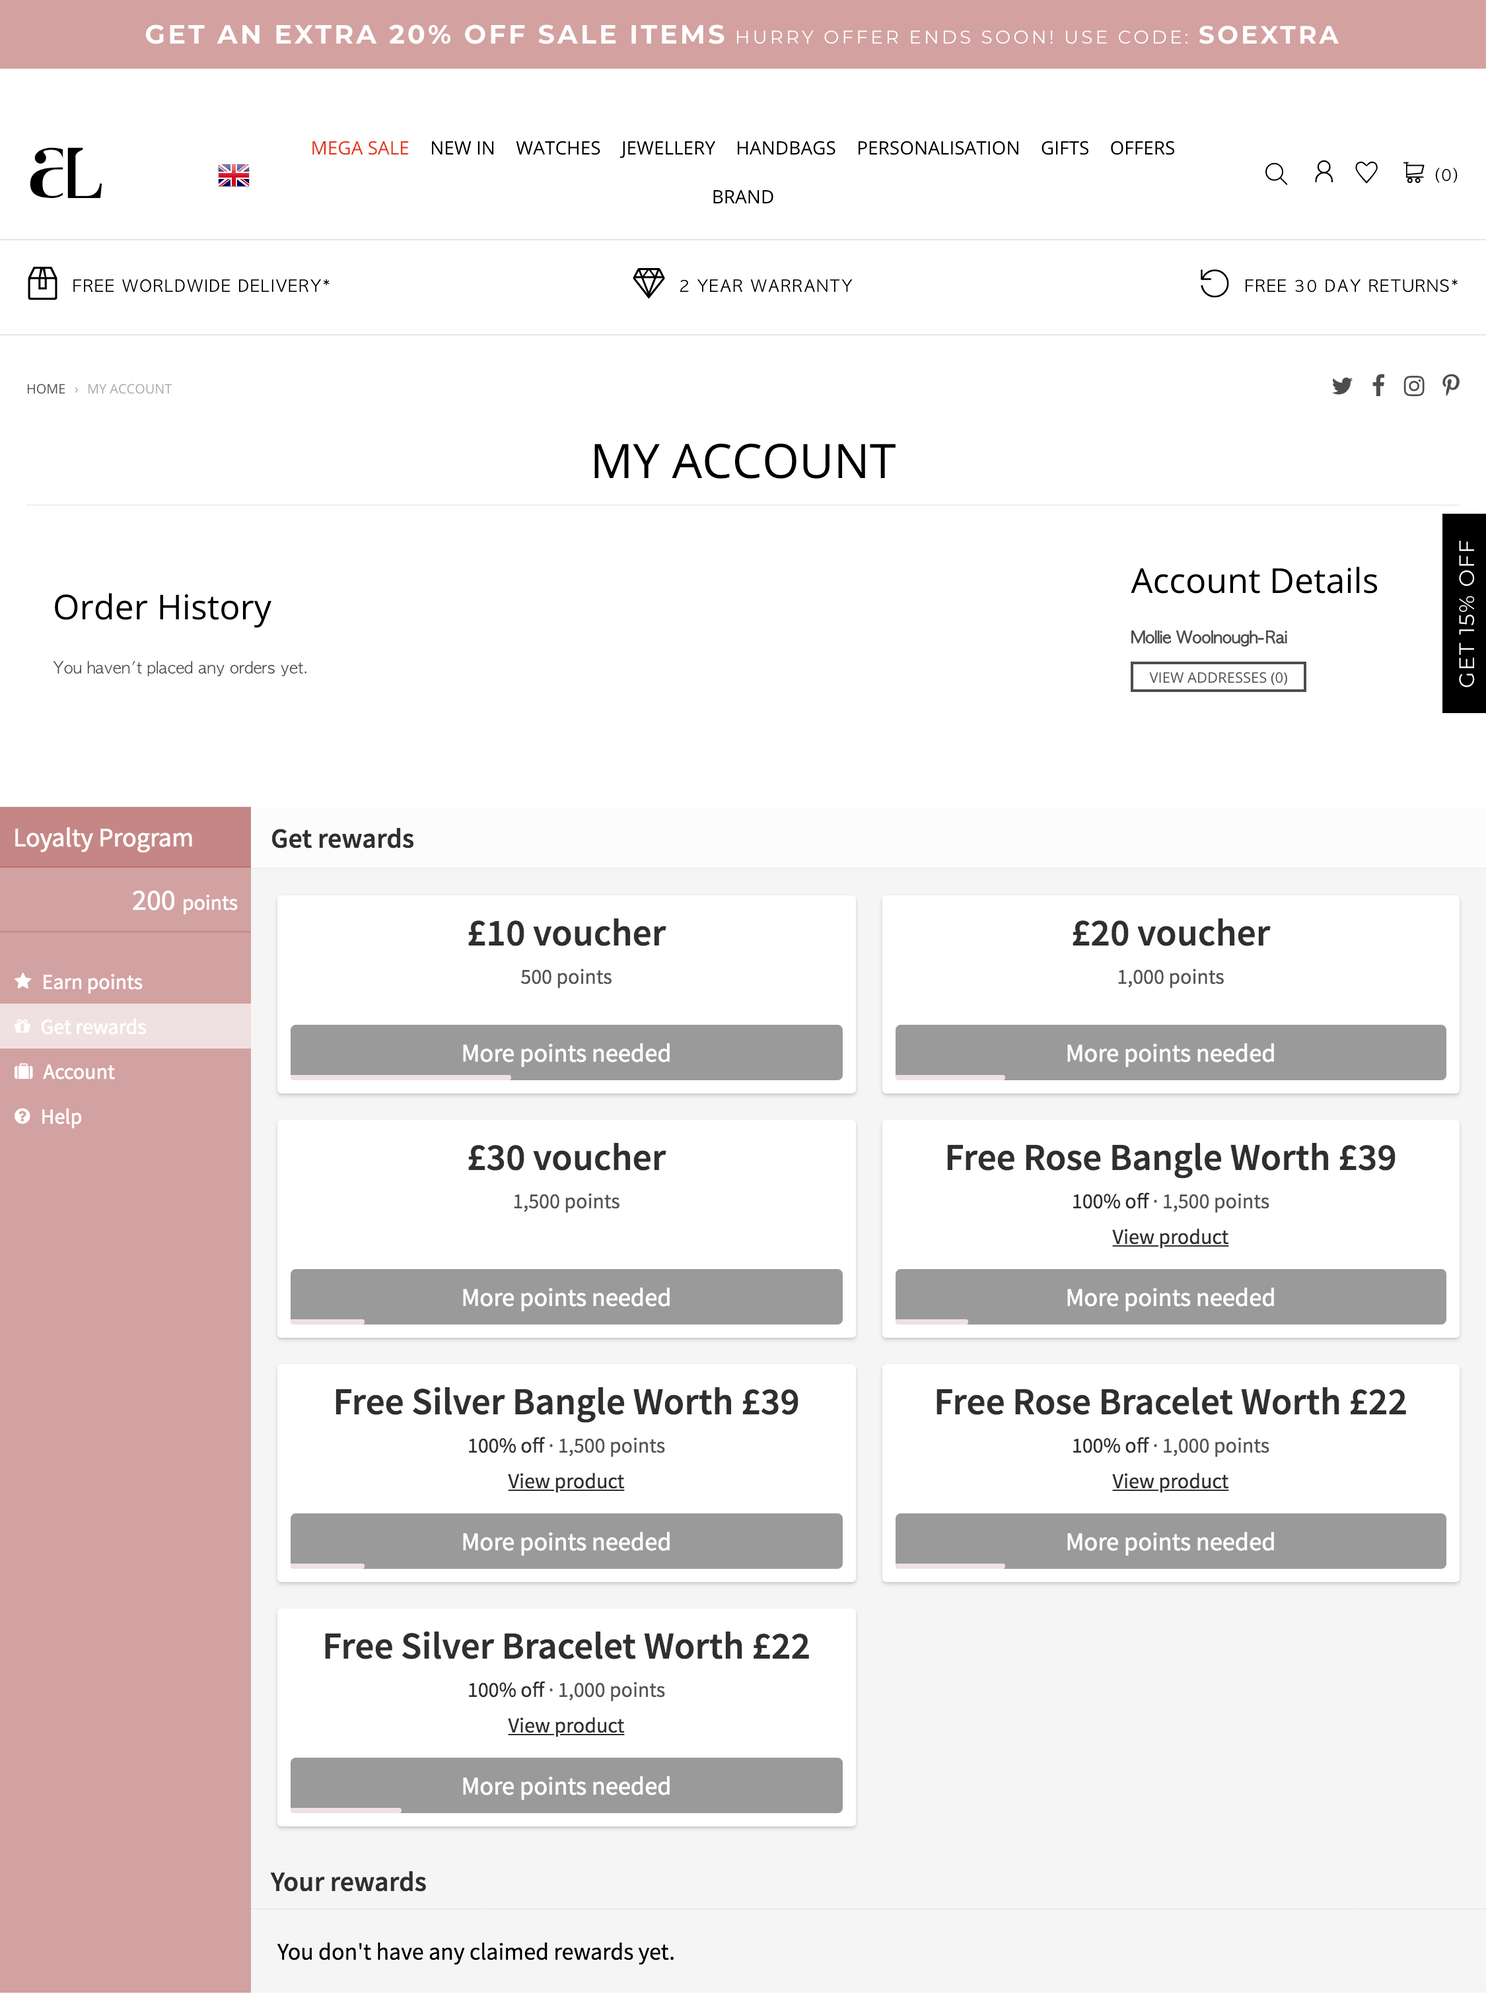
Task: Select the Earn points star icon
Action: [22, 981]
